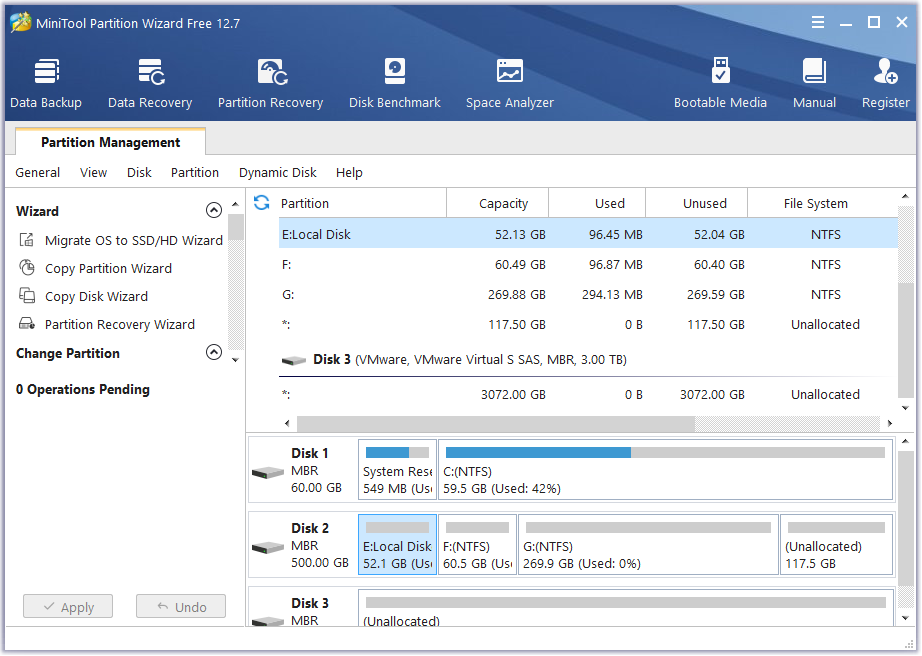Click the Disk 2 MBR 500.00 GB label
This screenshot has height=656, width=922.
(320, 545)
